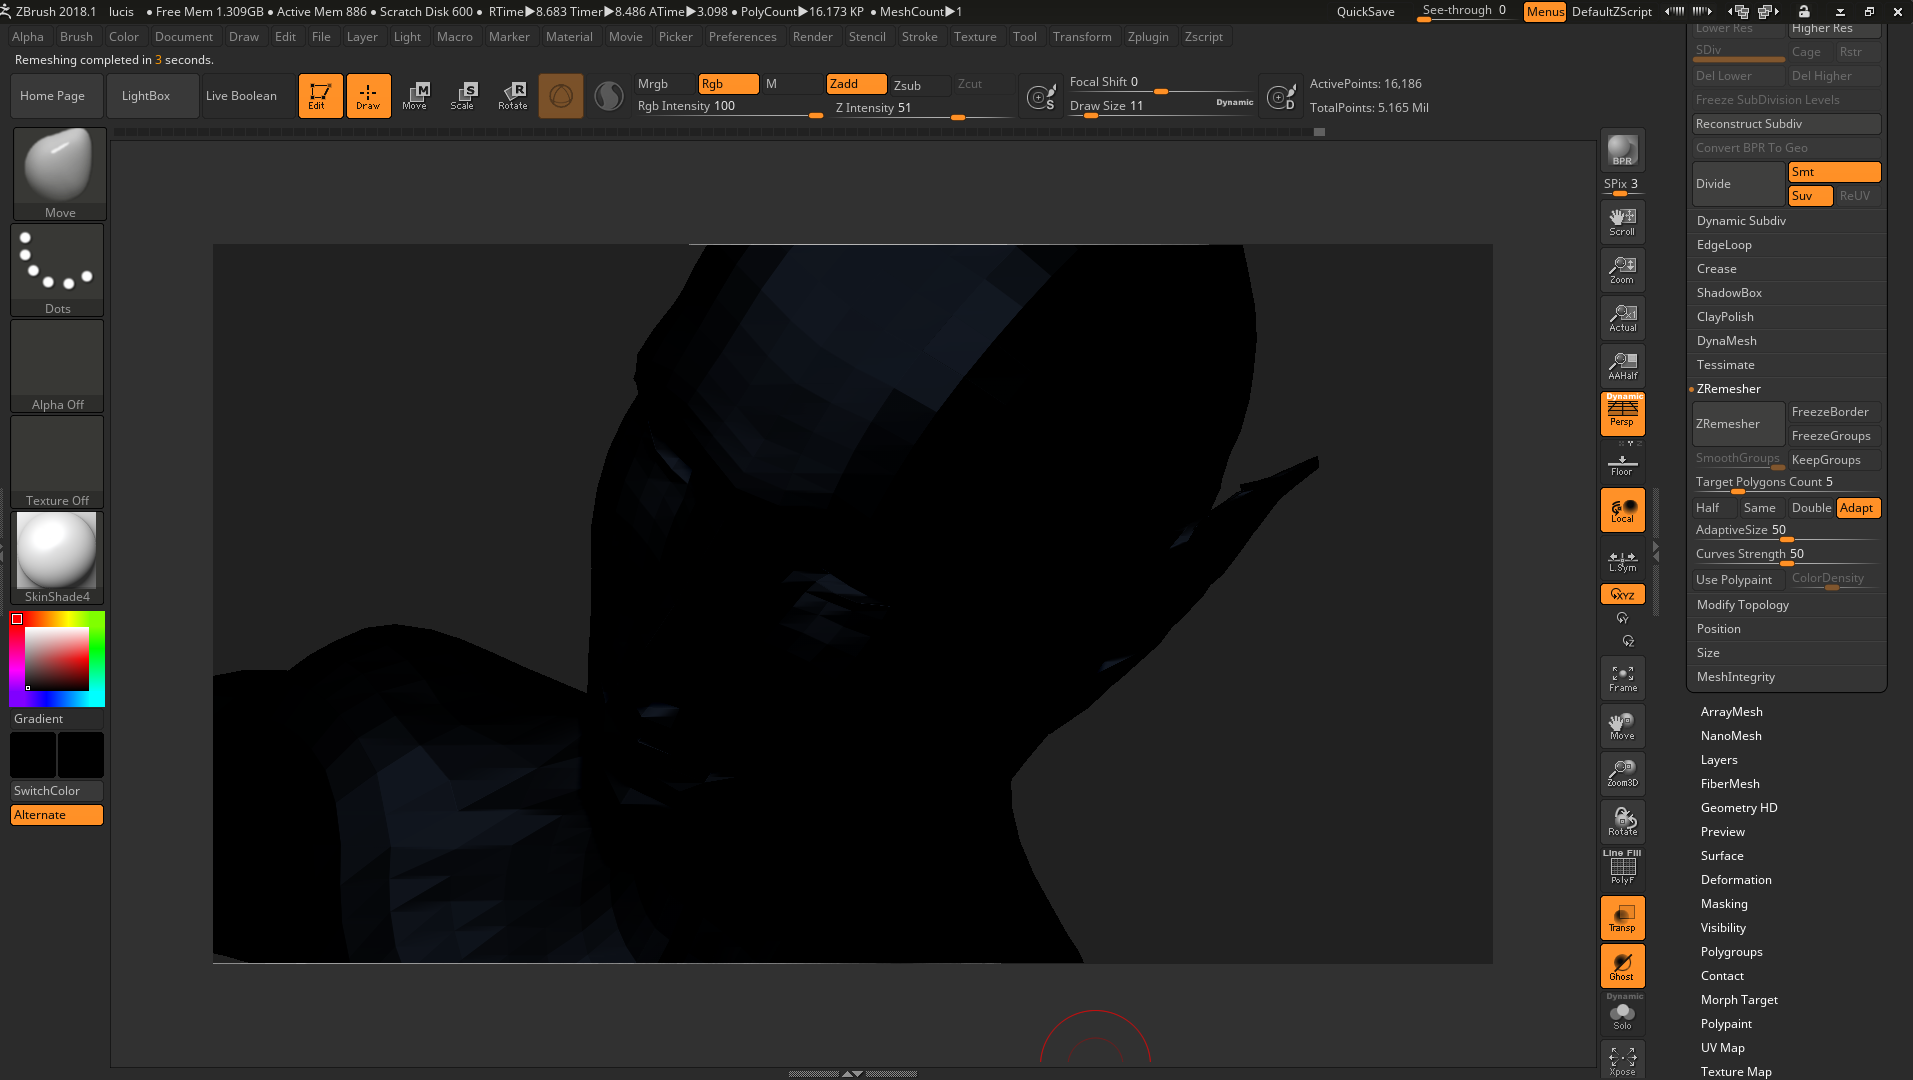Disable the Adapt option in ZRemesher
The height and width of the screenshot is (1080, 1913).
(x=1858, y=508)
